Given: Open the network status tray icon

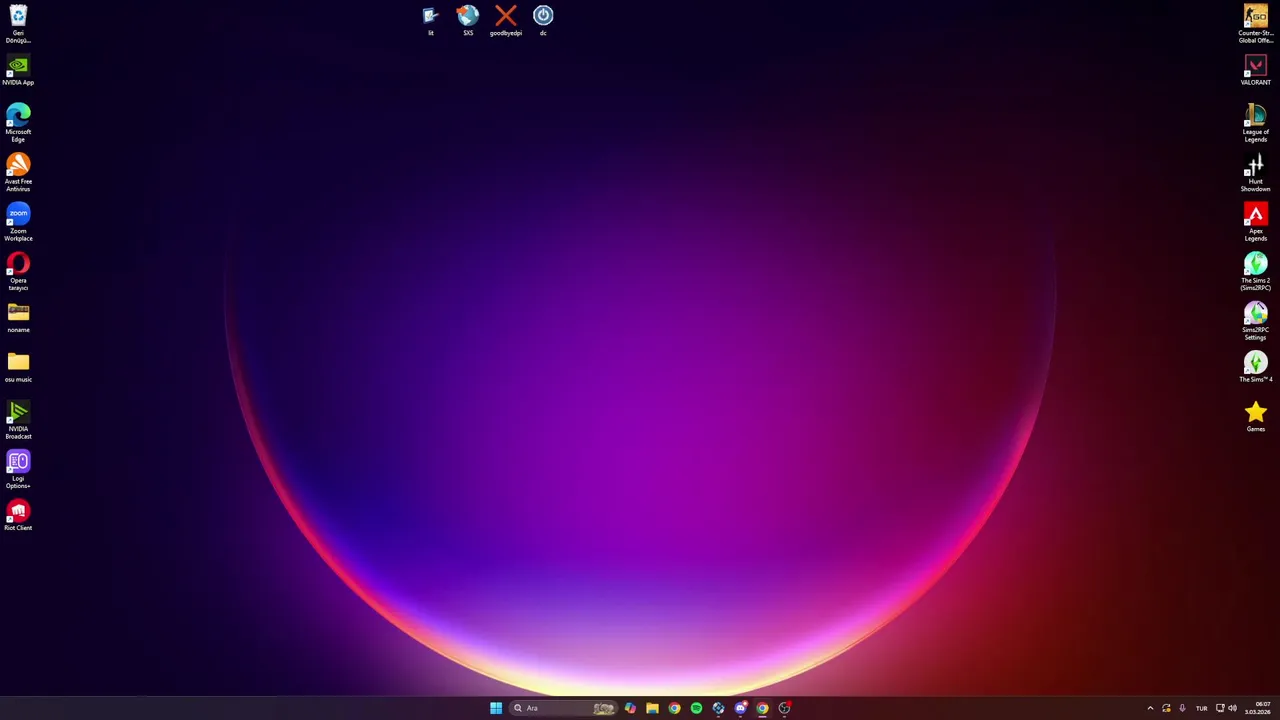Looking at the screenshot, I should pyautogui.click(x=1220, y=708).
